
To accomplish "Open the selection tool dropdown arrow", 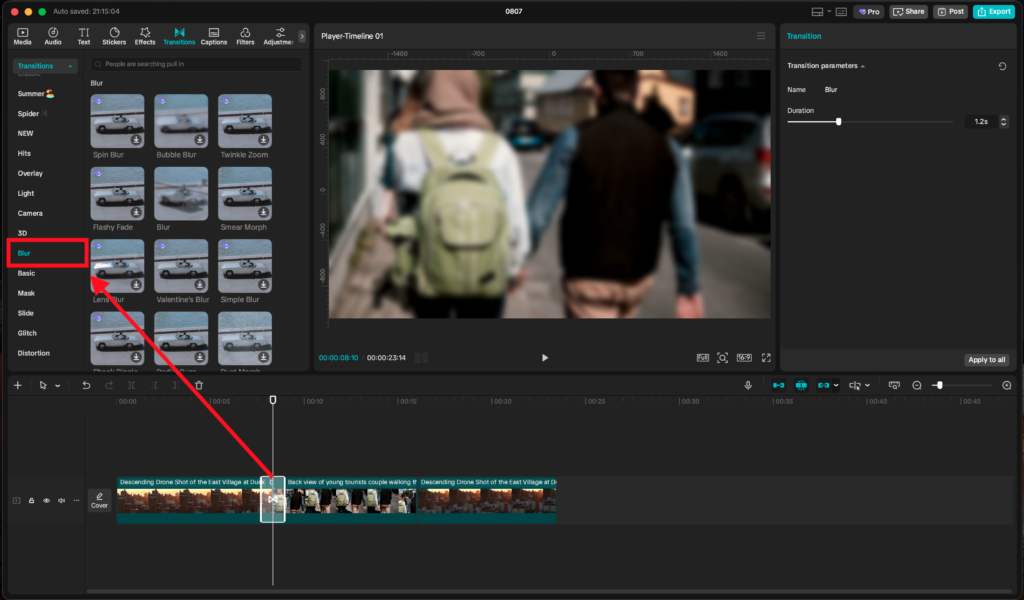I will (x=57, y=386).
